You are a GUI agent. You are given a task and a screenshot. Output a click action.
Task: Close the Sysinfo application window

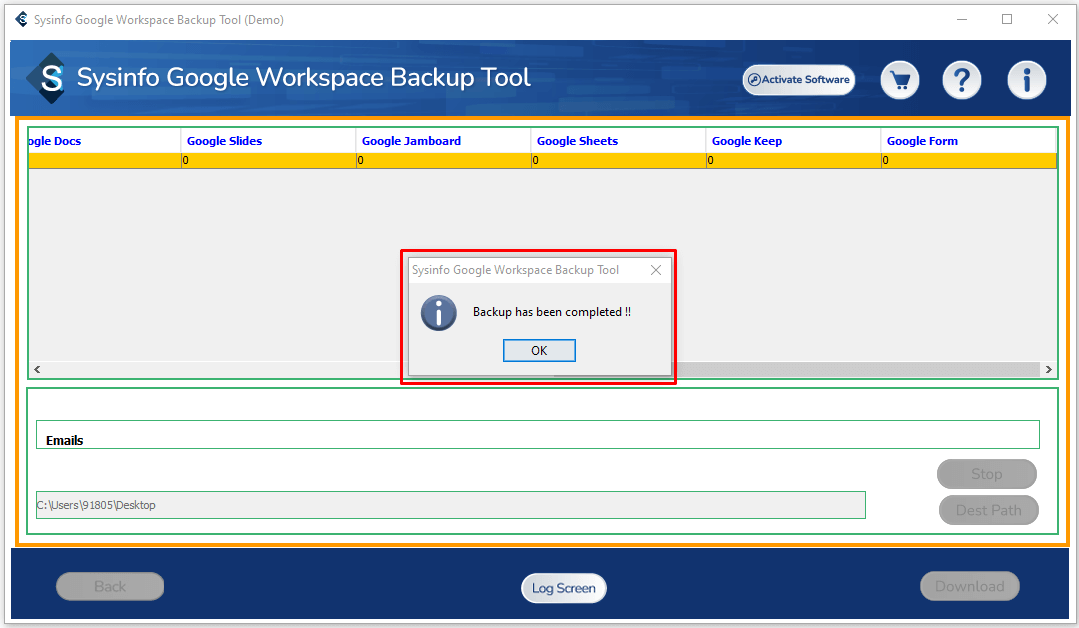click(1053, 19)
